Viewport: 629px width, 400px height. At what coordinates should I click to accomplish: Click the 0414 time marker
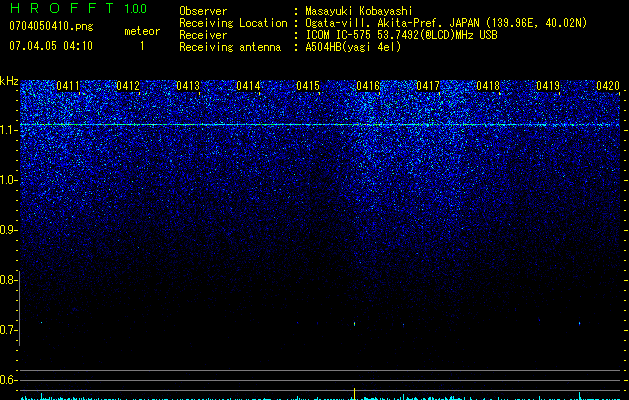pyautogui.click(x=248, y=85)
